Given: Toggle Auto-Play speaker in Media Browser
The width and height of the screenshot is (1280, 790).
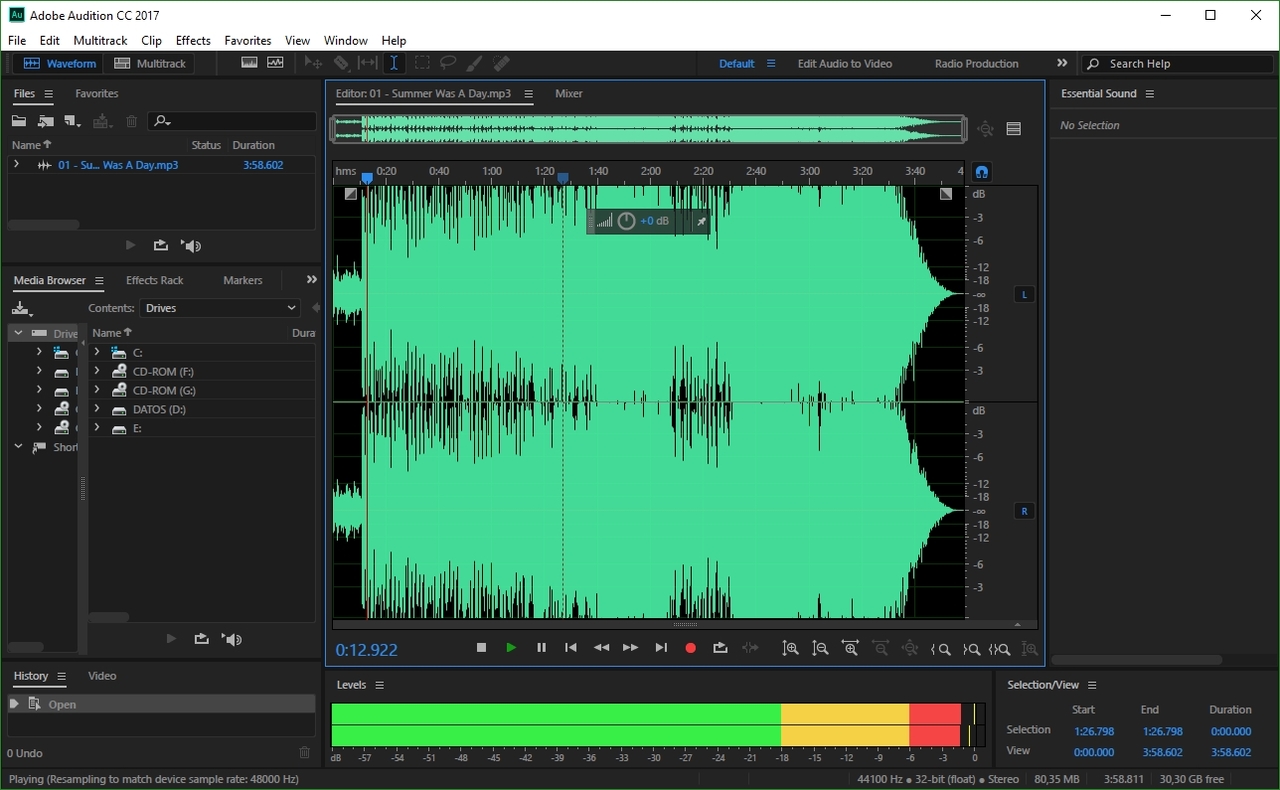Looking at the screenshot, I should (232, 639).
